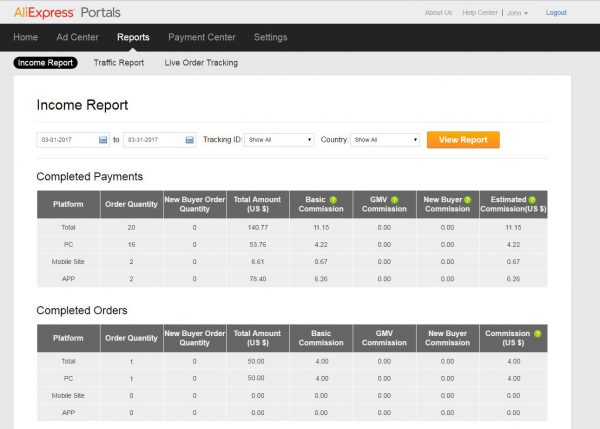The height and width of the screenshot is (429, 600).
Task: Click New Buyer Commission help icon
Action: click(467, 200)
